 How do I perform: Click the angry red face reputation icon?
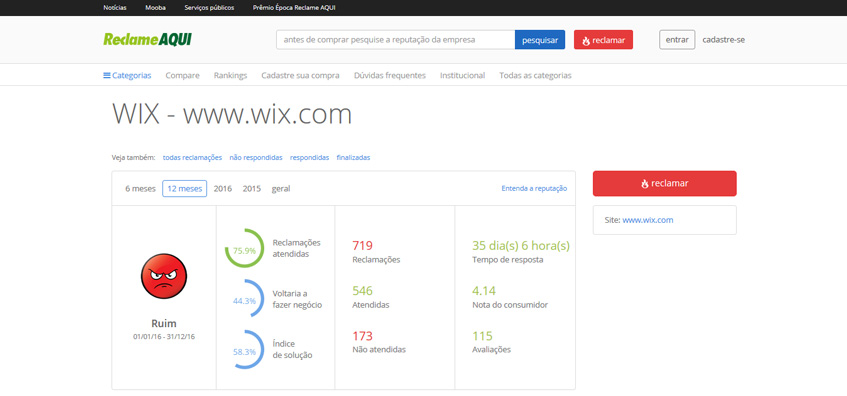164,276
